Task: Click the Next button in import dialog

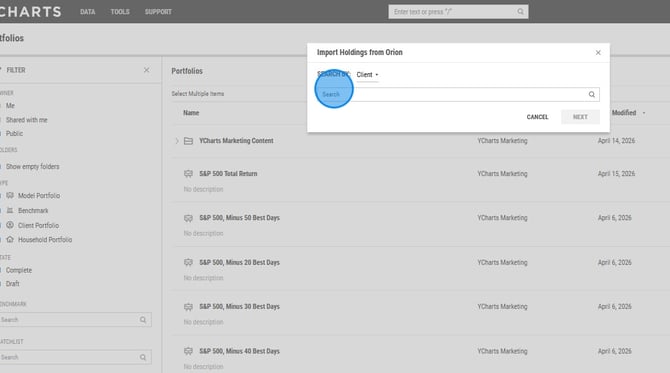Action: [x=580, y=117]
